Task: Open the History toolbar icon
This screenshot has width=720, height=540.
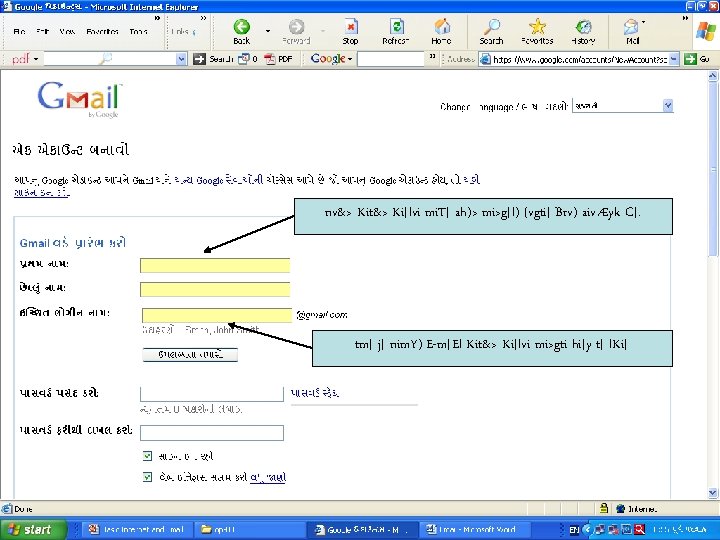Action: pyautogui.click(x=583, y=27)
